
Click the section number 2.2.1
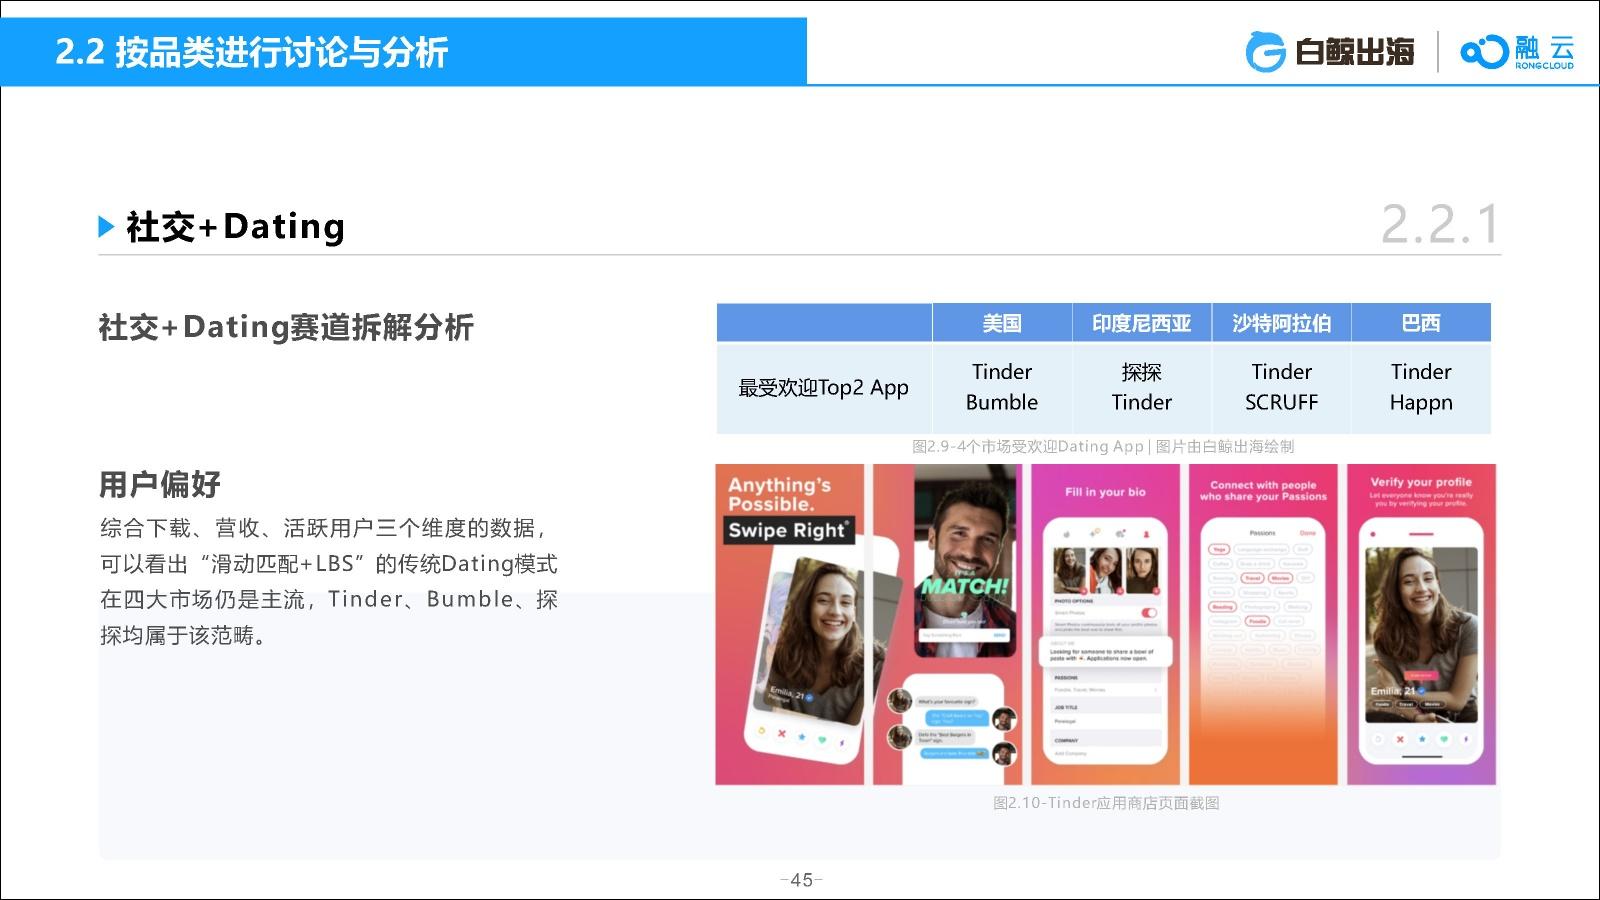point(1440,224)
